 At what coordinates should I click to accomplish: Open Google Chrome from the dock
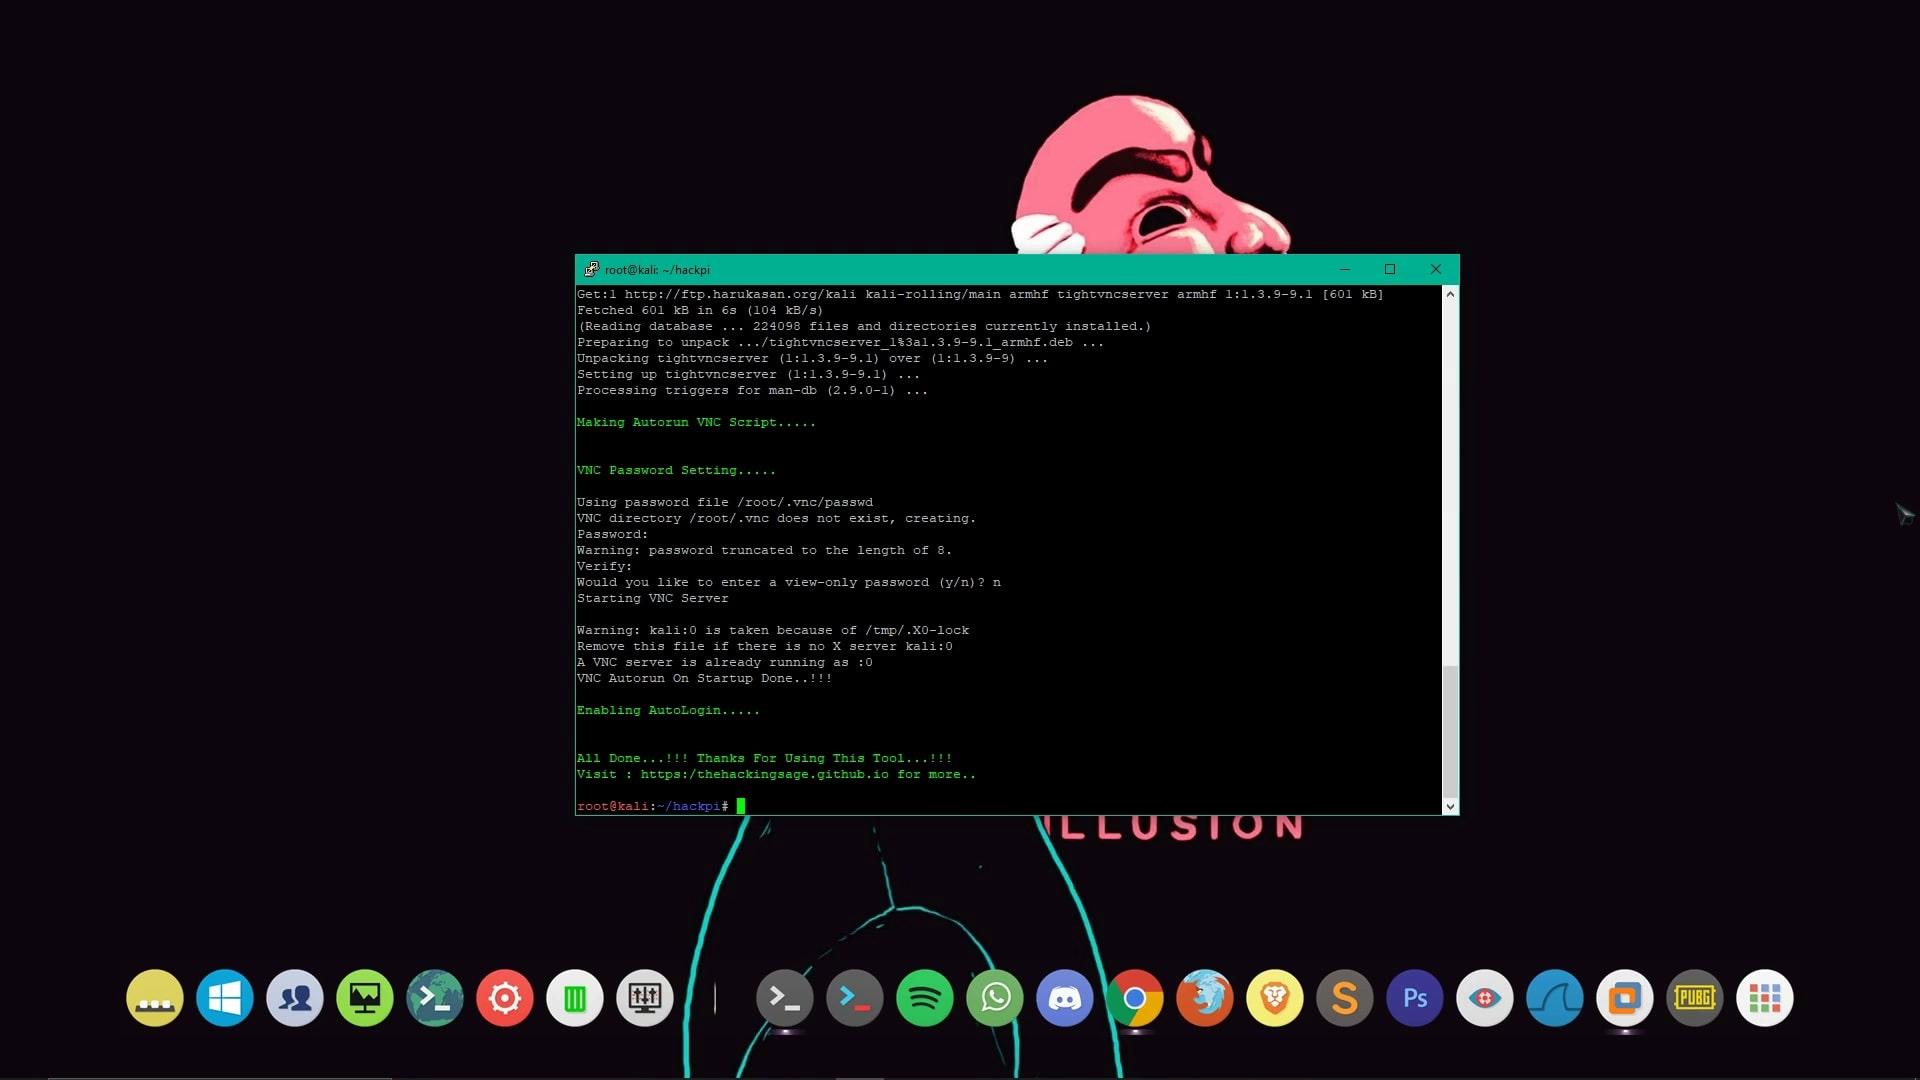pos(1135,998)
